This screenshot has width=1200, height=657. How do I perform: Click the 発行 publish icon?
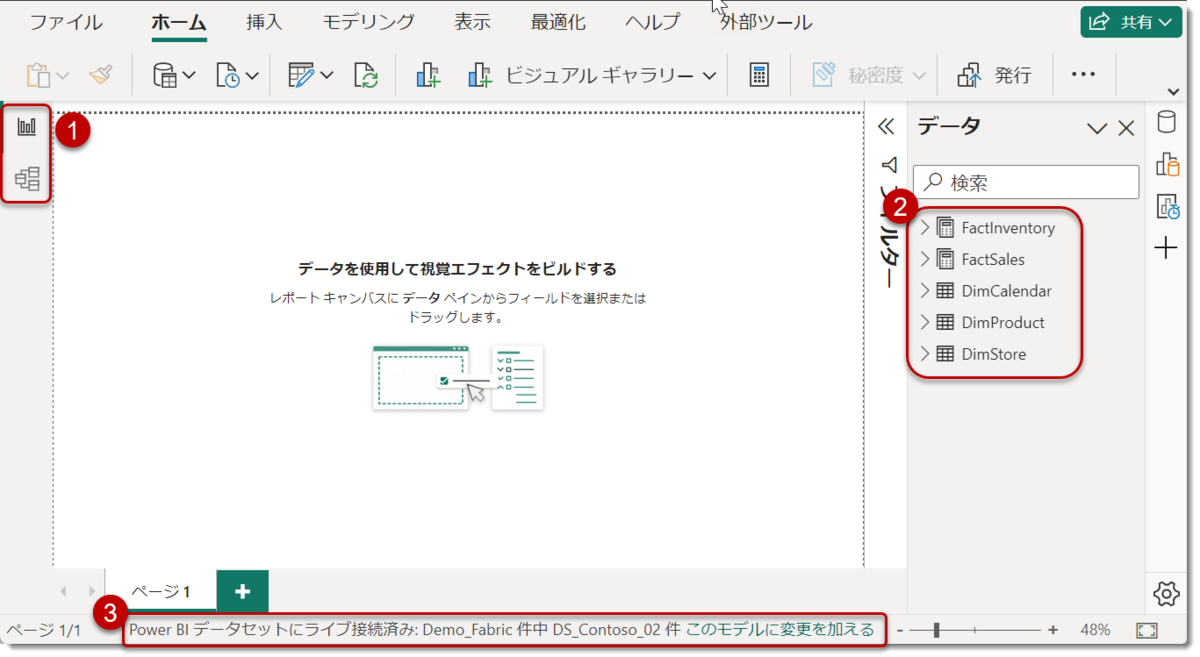click(x=969, y=75)
